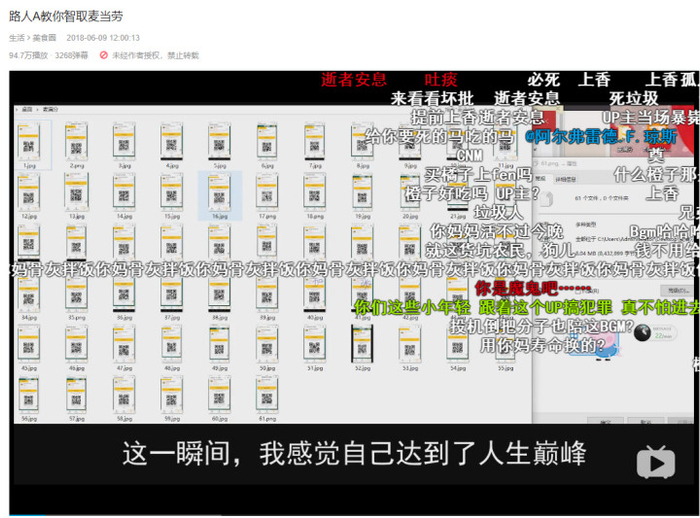Click the 94.7万播放 view count
This screenshot has height=518, width=700.
pyautogui.click(x=28, y=55)
